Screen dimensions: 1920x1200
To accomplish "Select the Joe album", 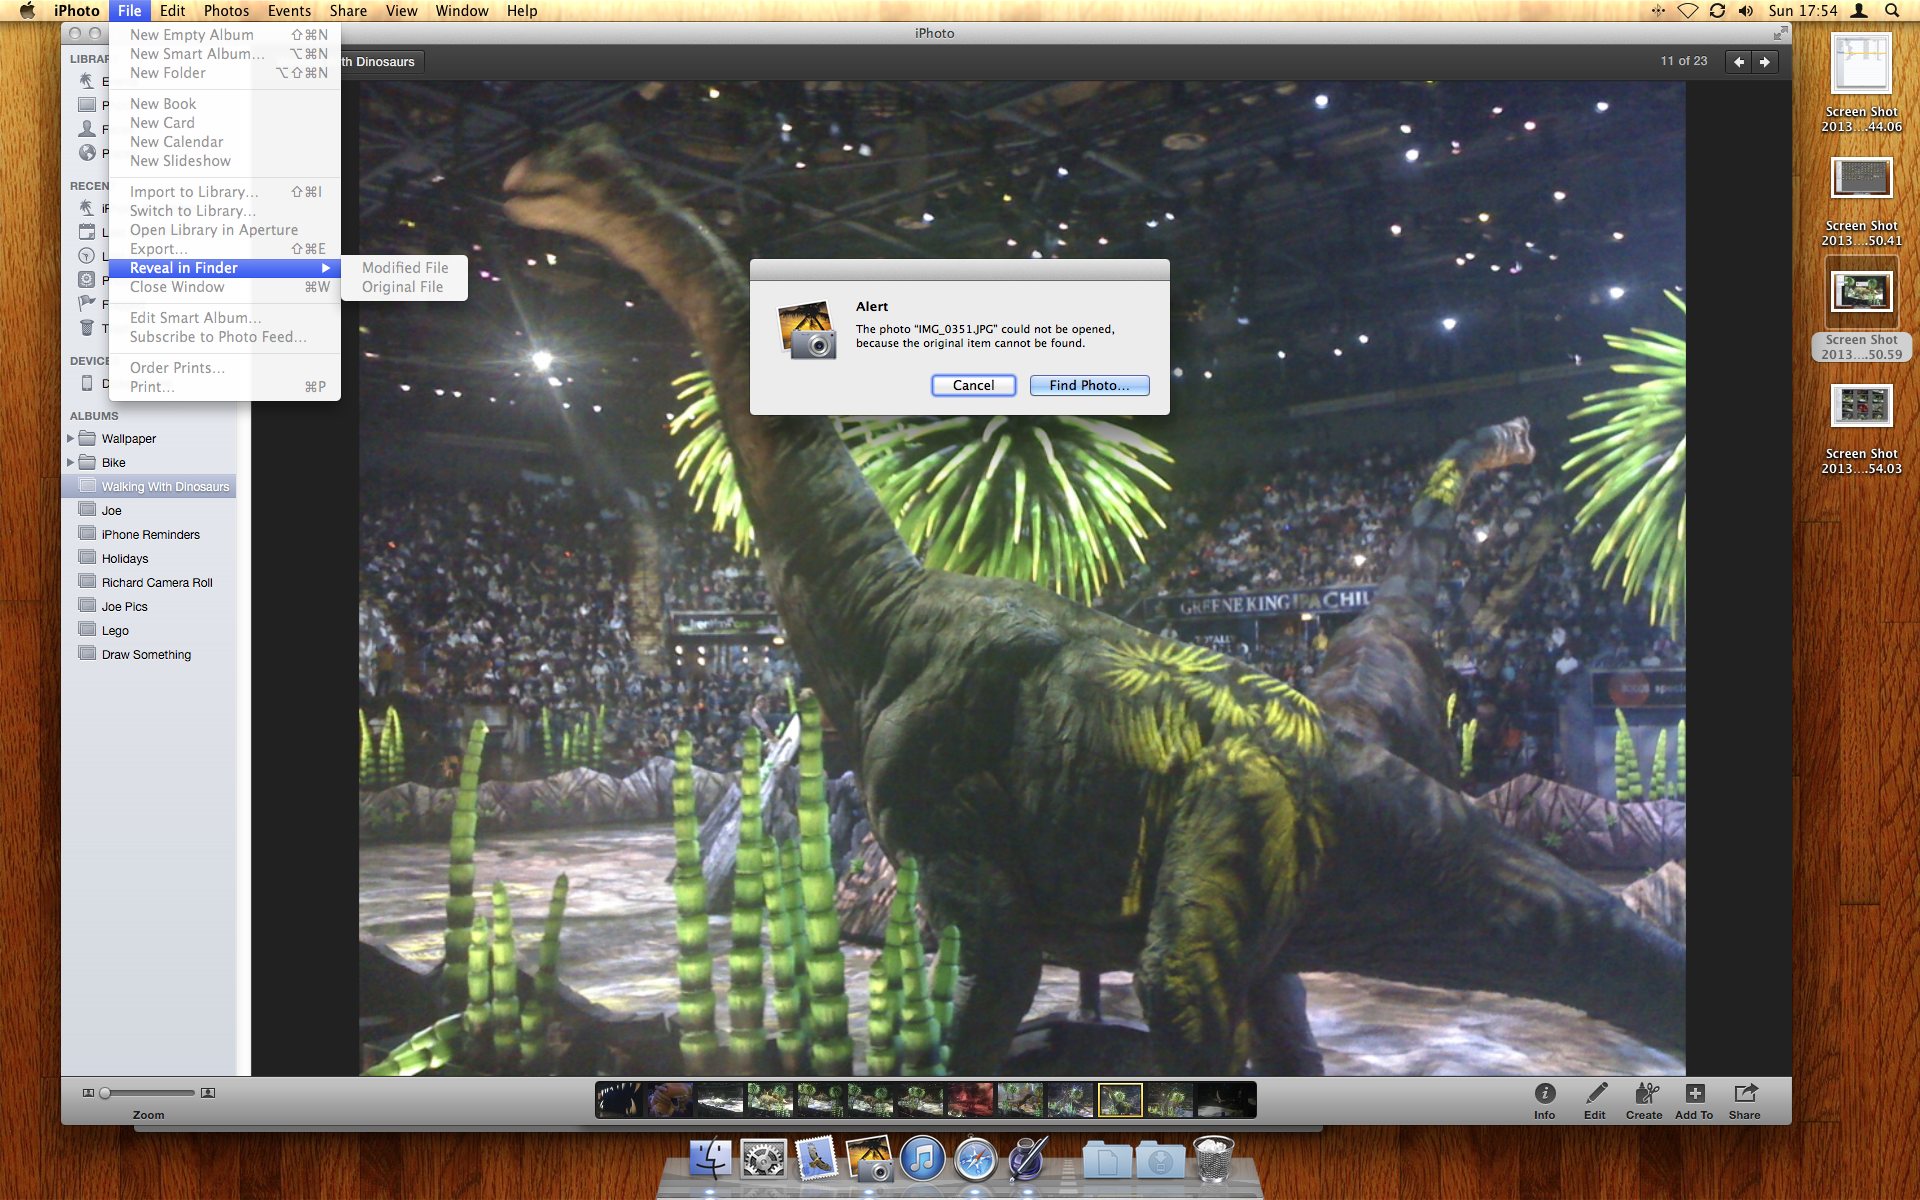I will coord(149,511).
